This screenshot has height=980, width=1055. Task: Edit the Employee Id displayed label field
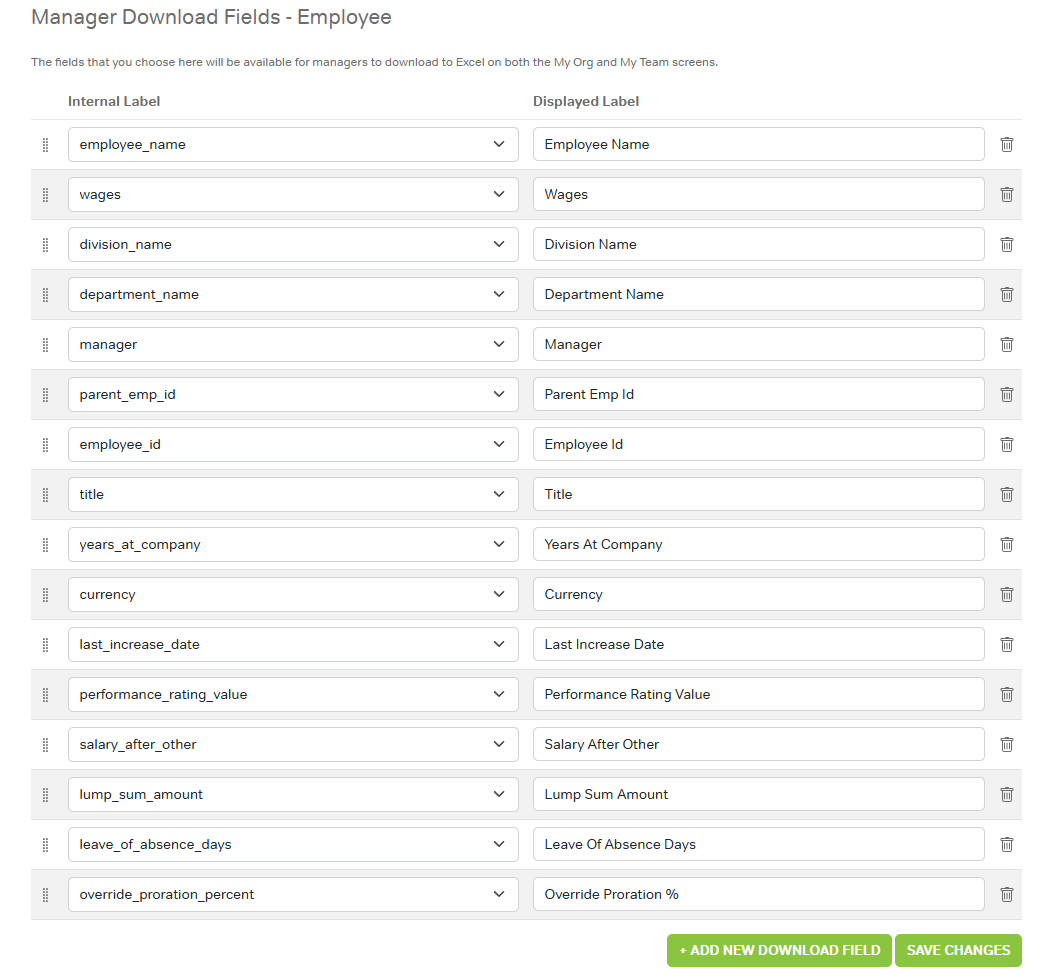[x=758, y=445]
